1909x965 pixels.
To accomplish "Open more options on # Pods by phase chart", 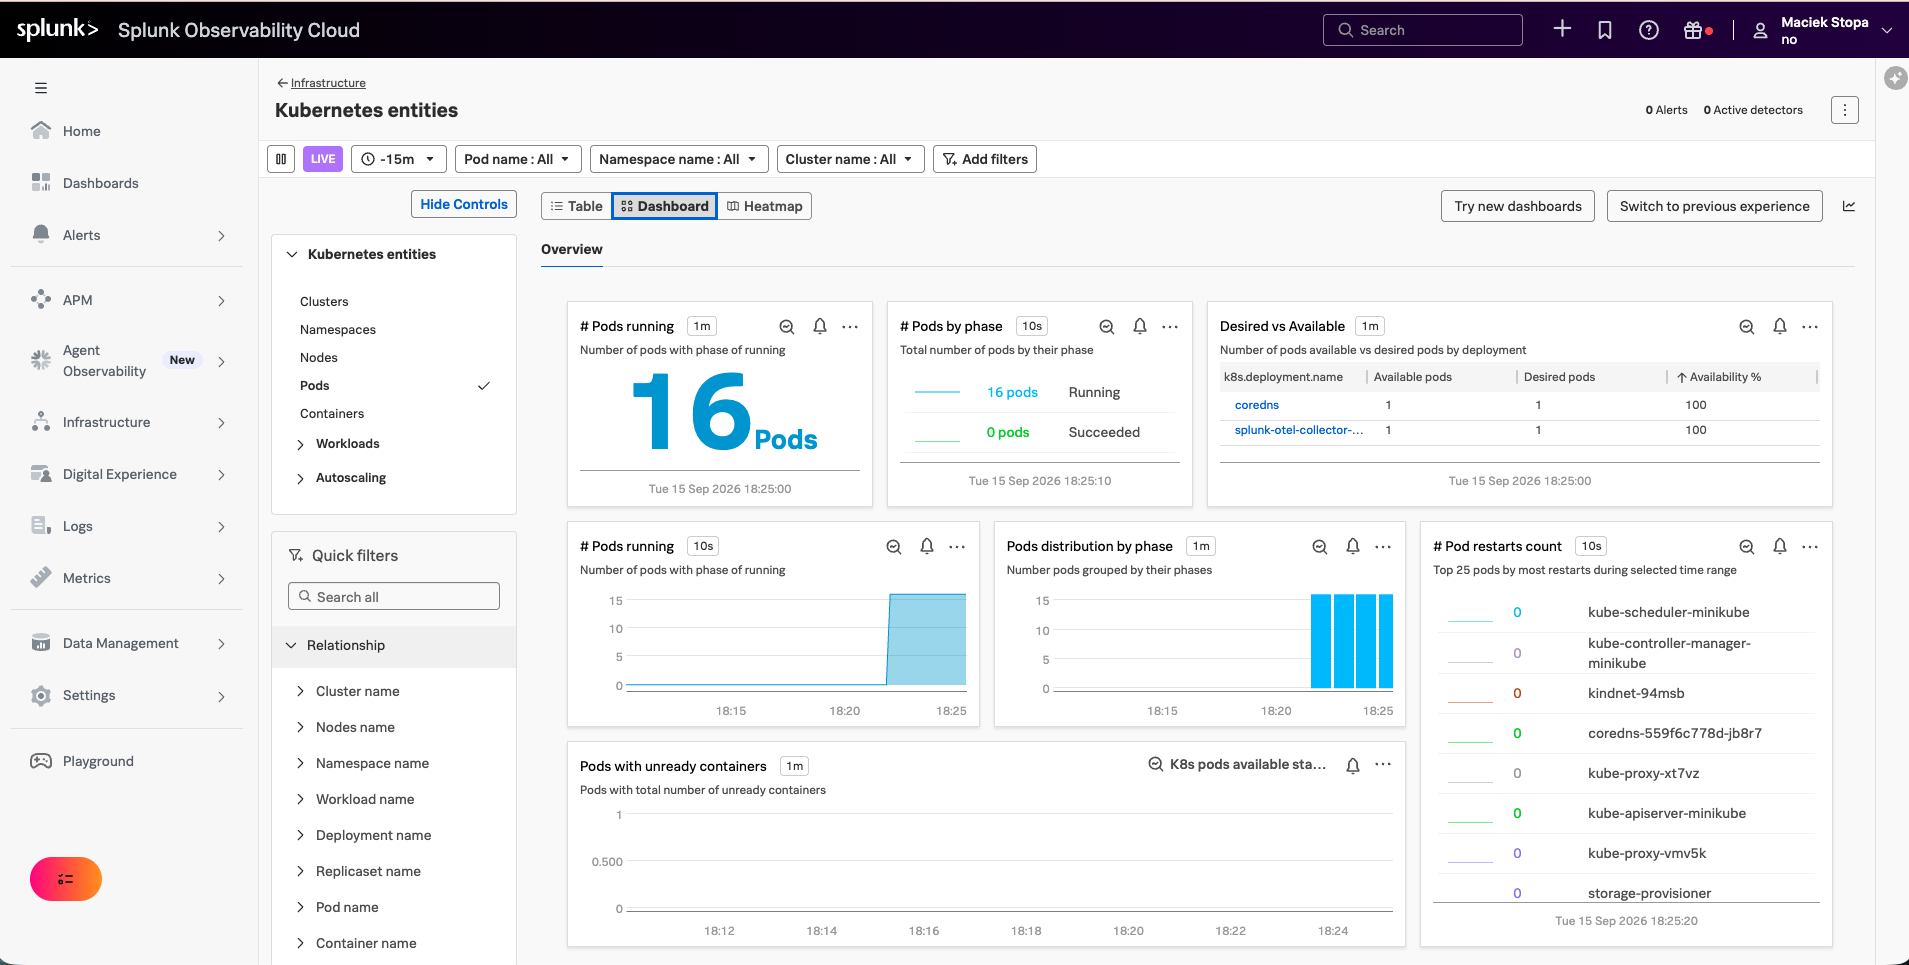I will pyautogui.click(x=1170, y=327).
